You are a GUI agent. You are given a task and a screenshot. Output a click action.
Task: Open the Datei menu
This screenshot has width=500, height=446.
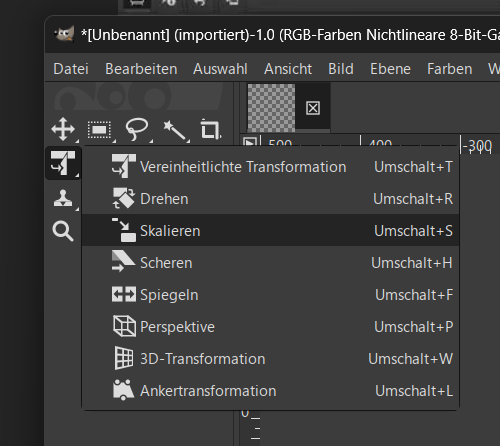[71, 69]
